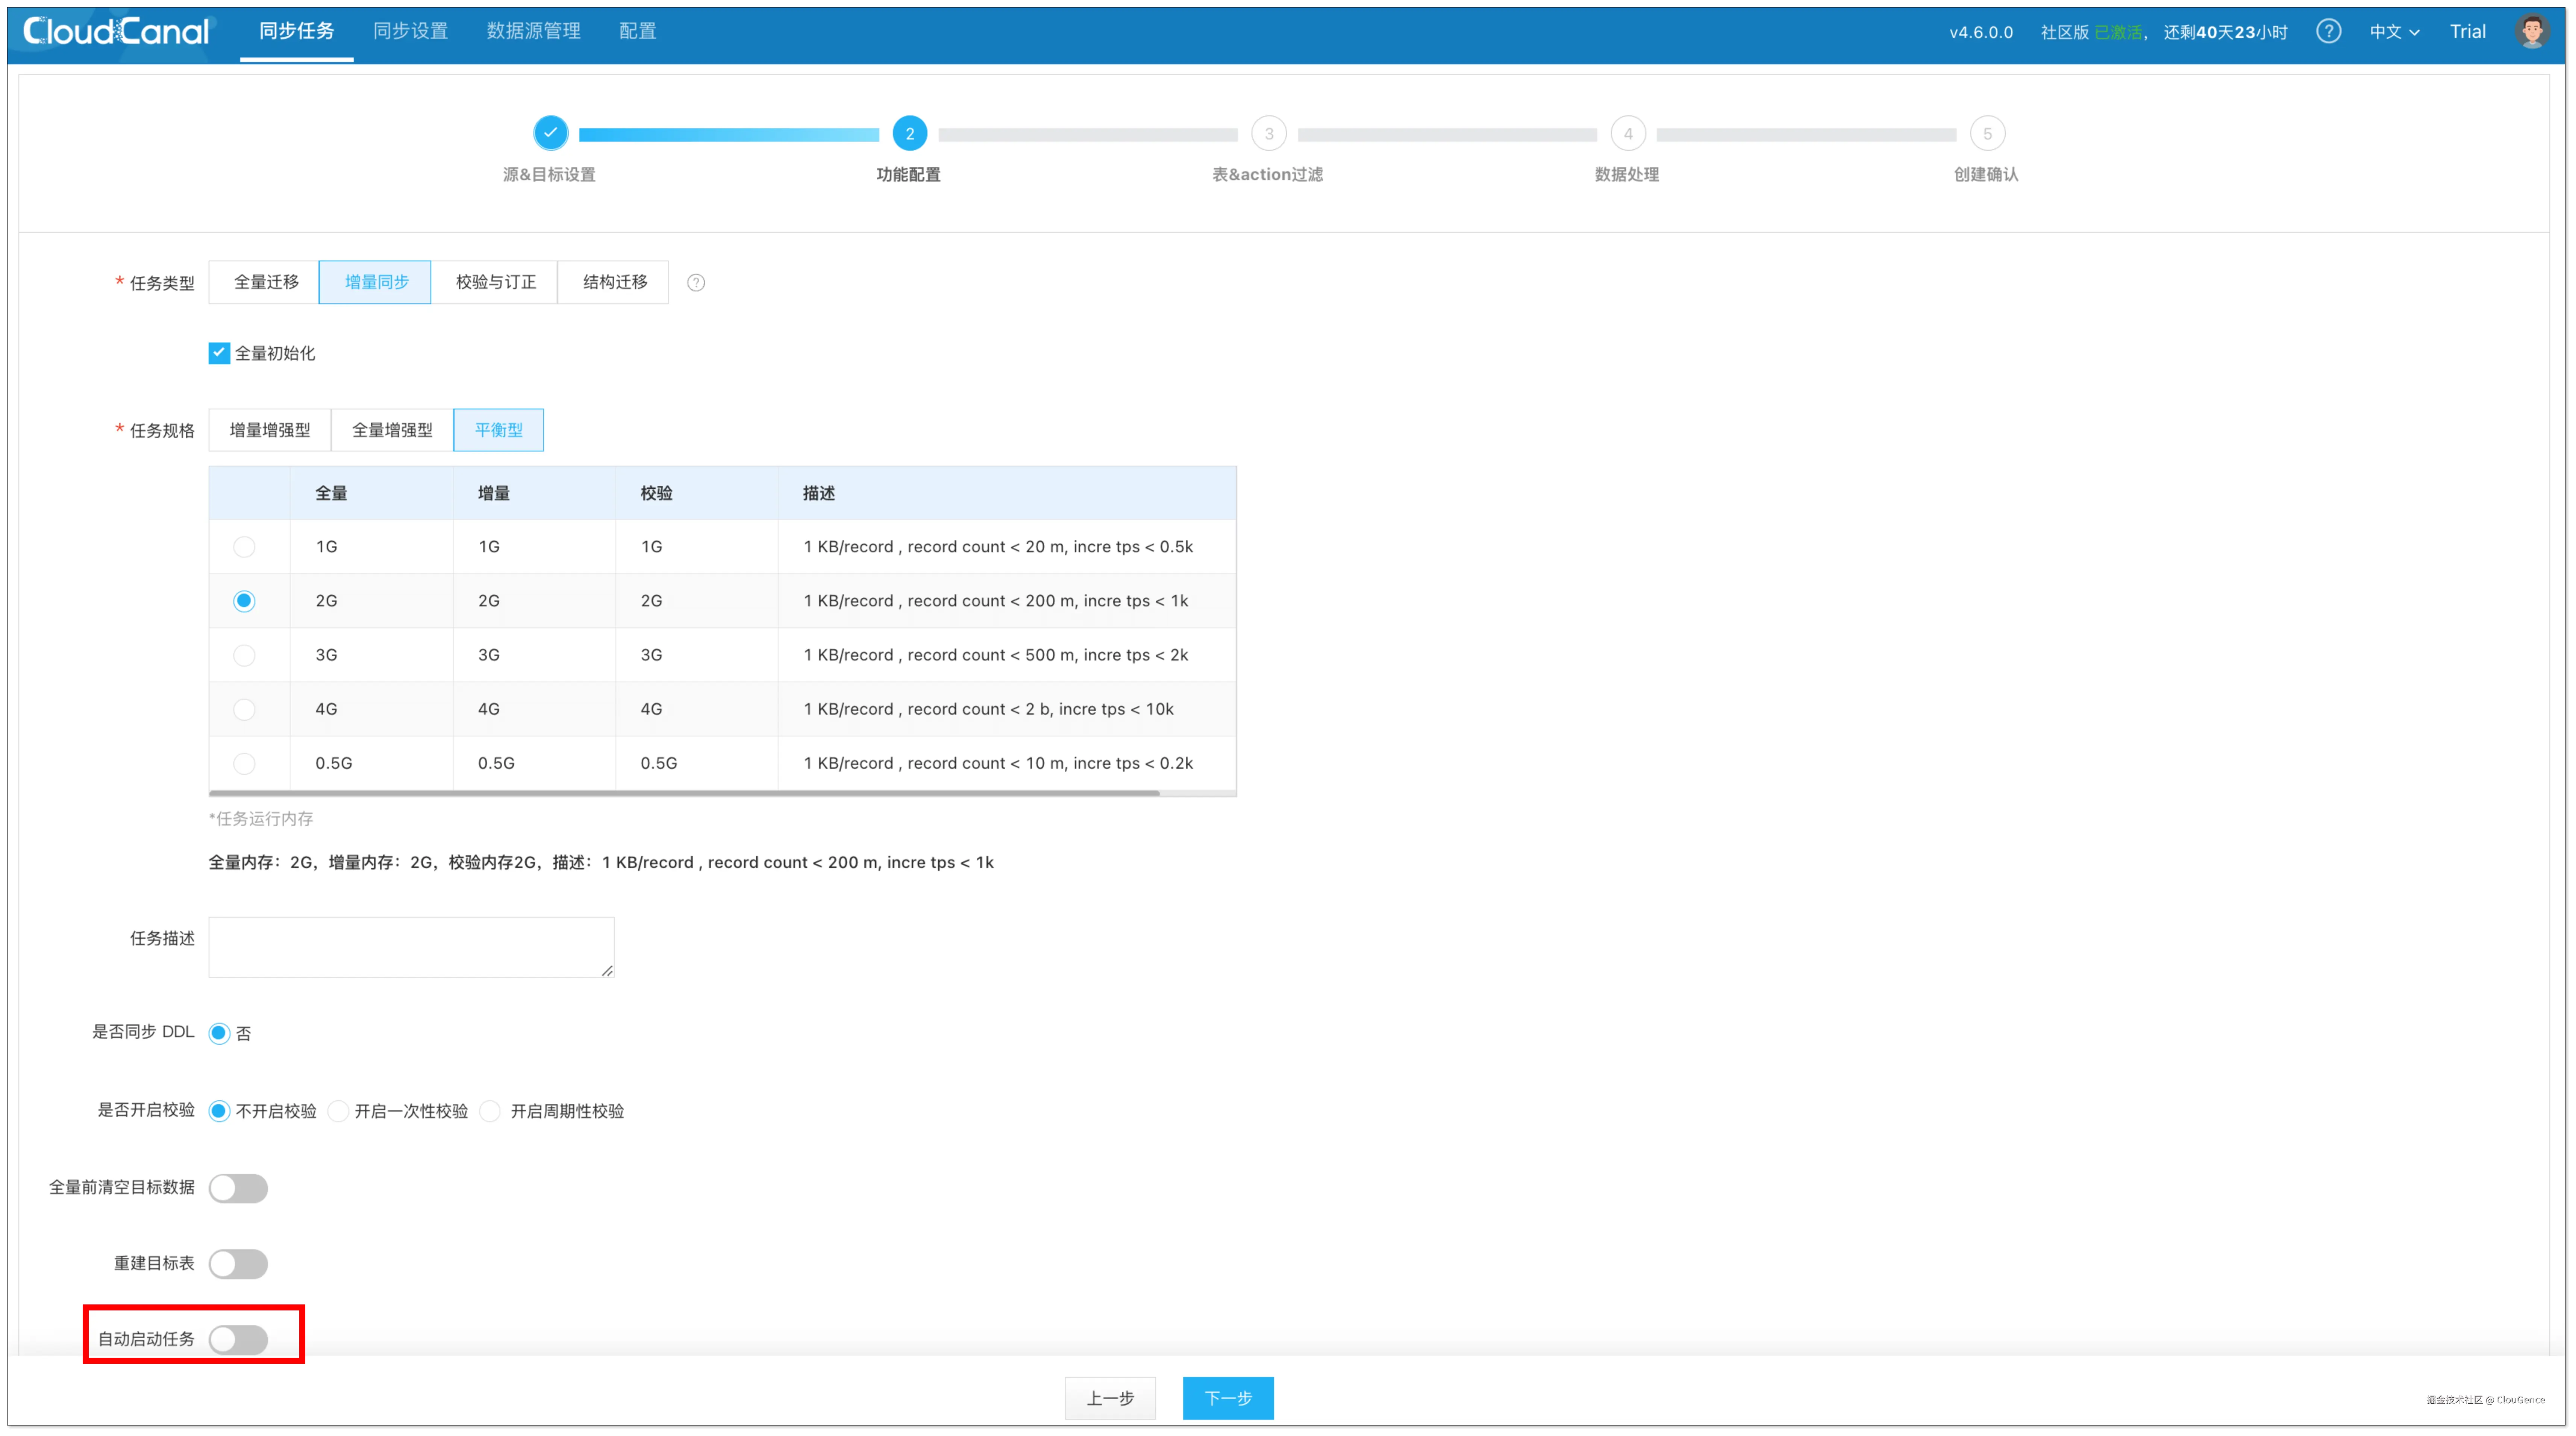This screenshot has width=2576, height=1436.
Task: Click the step 4 data processing circle
Action: 1627,134
